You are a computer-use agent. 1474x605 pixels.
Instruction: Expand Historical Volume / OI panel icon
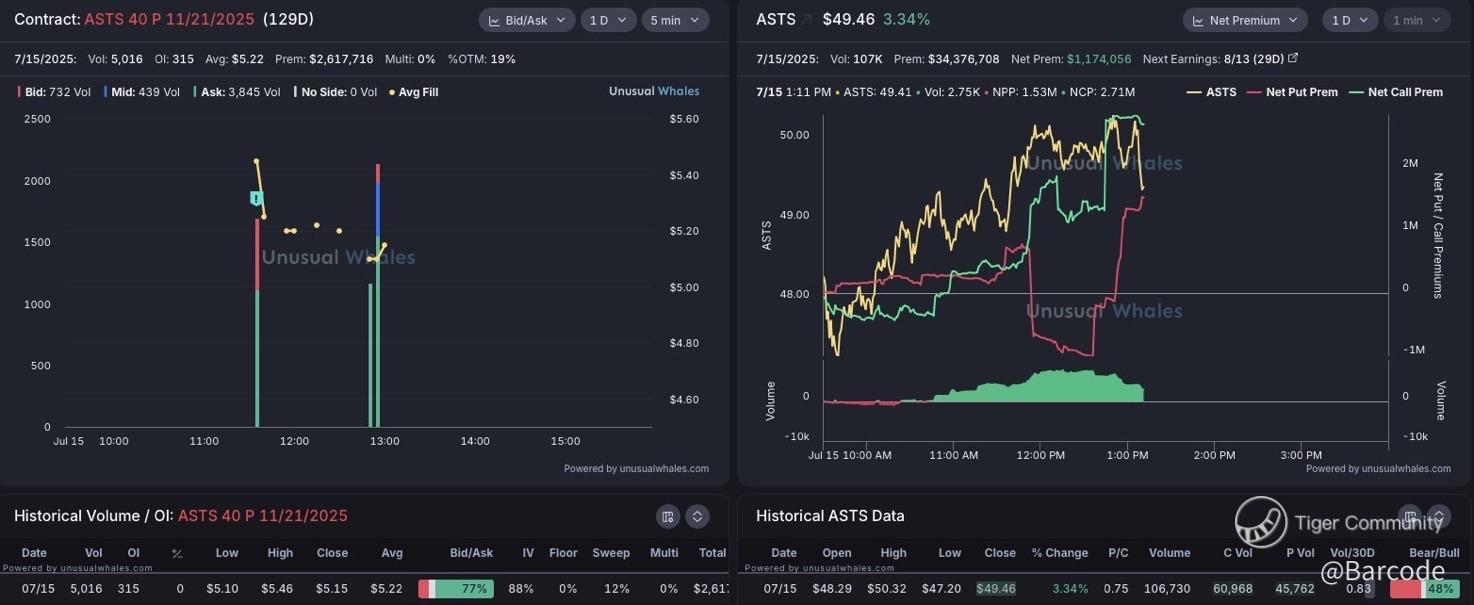697,516
